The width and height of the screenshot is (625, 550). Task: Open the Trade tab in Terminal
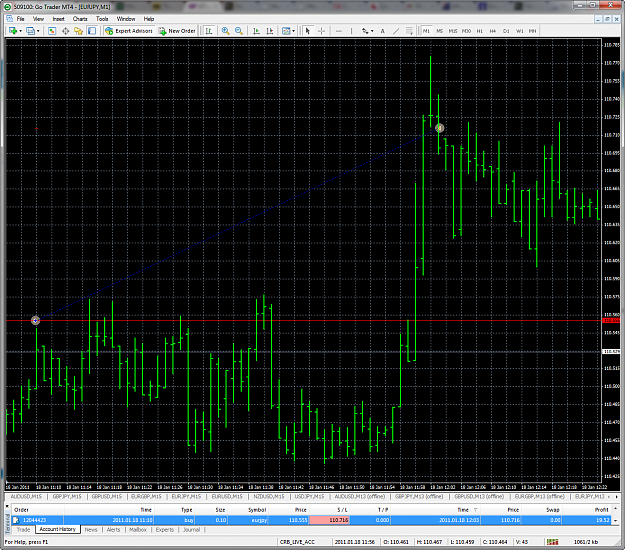click(24, 530)
